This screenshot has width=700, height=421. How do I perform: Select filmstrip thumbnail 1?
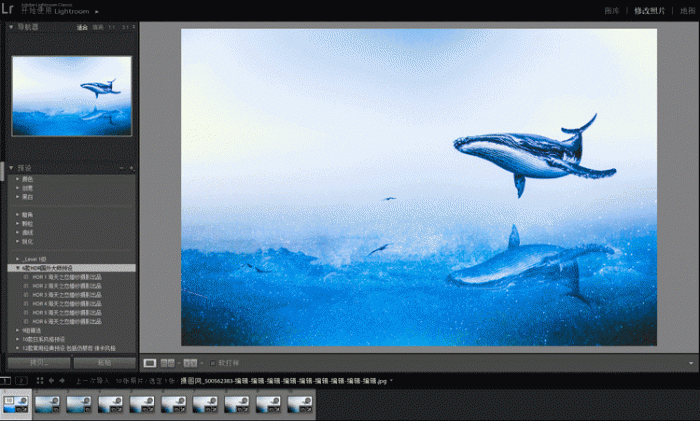[x=16, y=404]
